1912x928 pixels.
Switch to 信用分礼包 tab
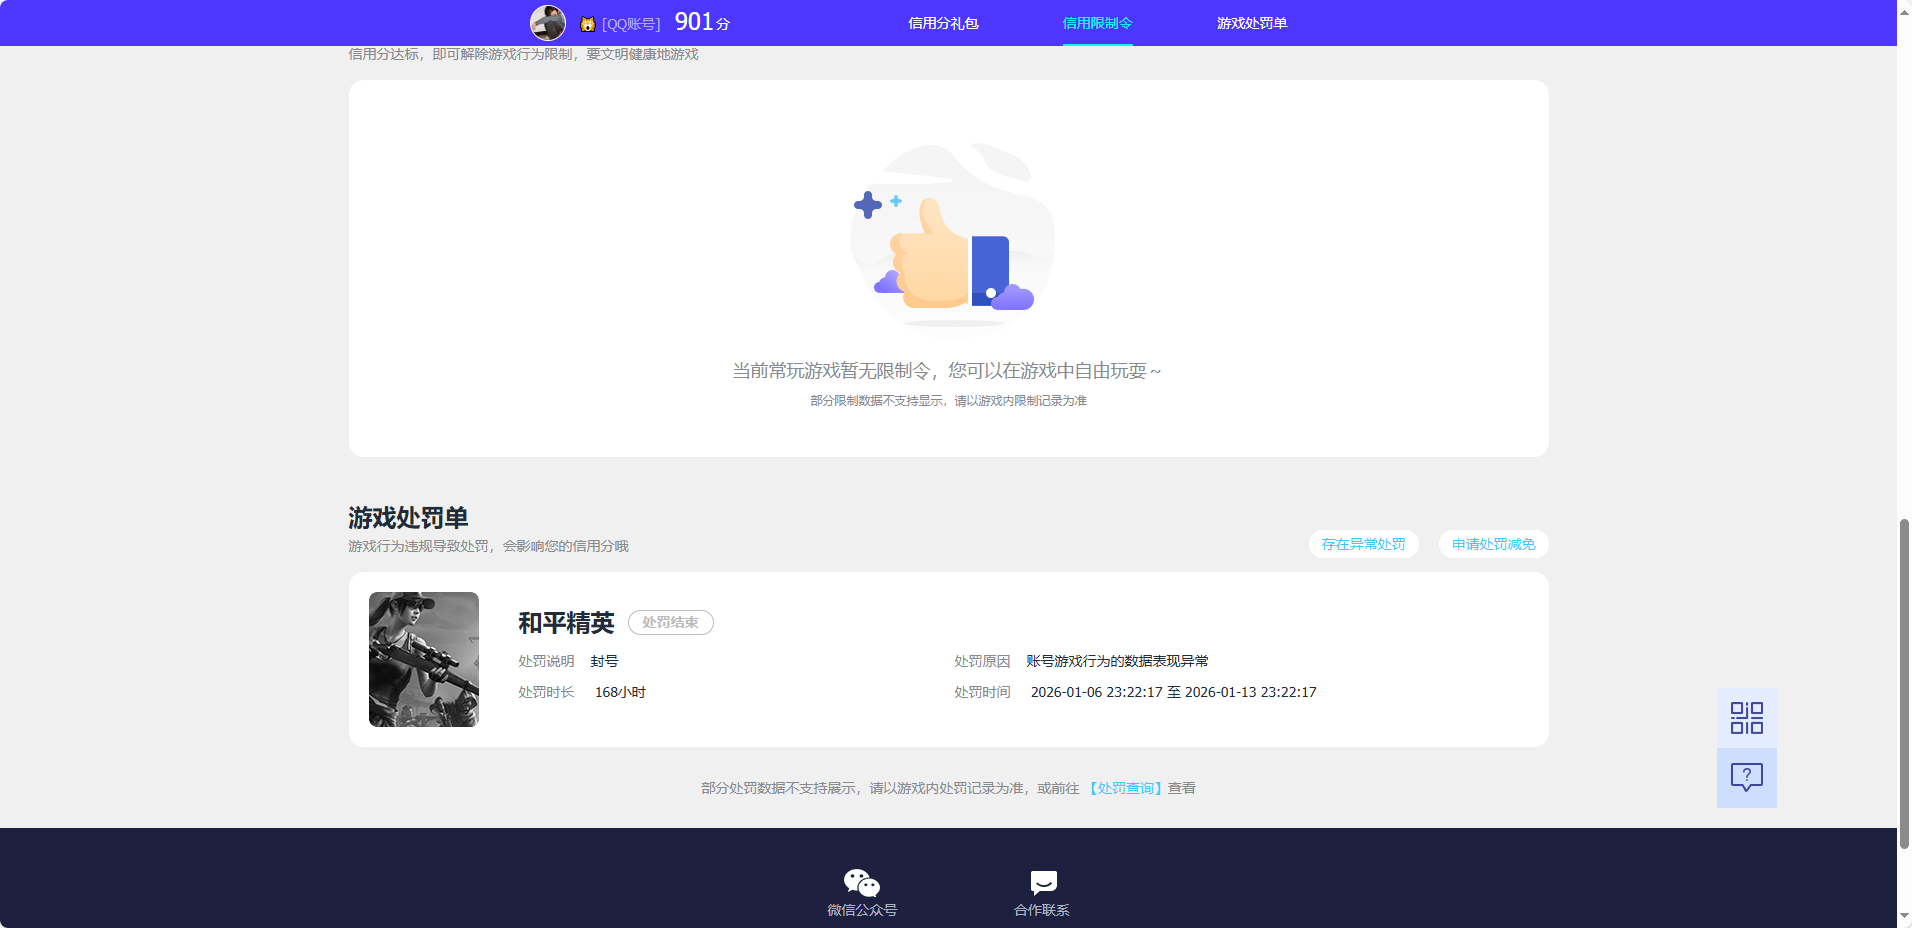(x=943, y=23)
